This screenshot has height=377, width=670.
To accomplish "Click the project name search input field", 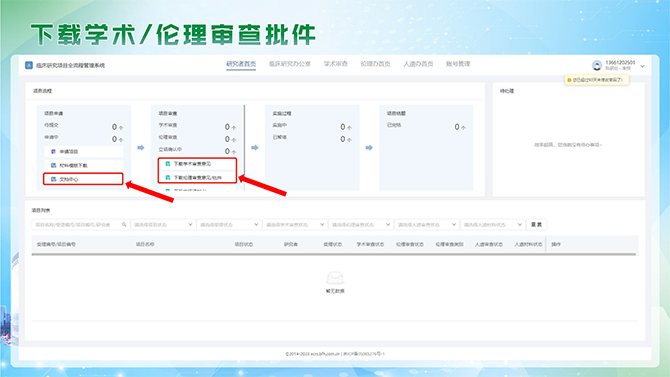I will [x=80, y=224].
